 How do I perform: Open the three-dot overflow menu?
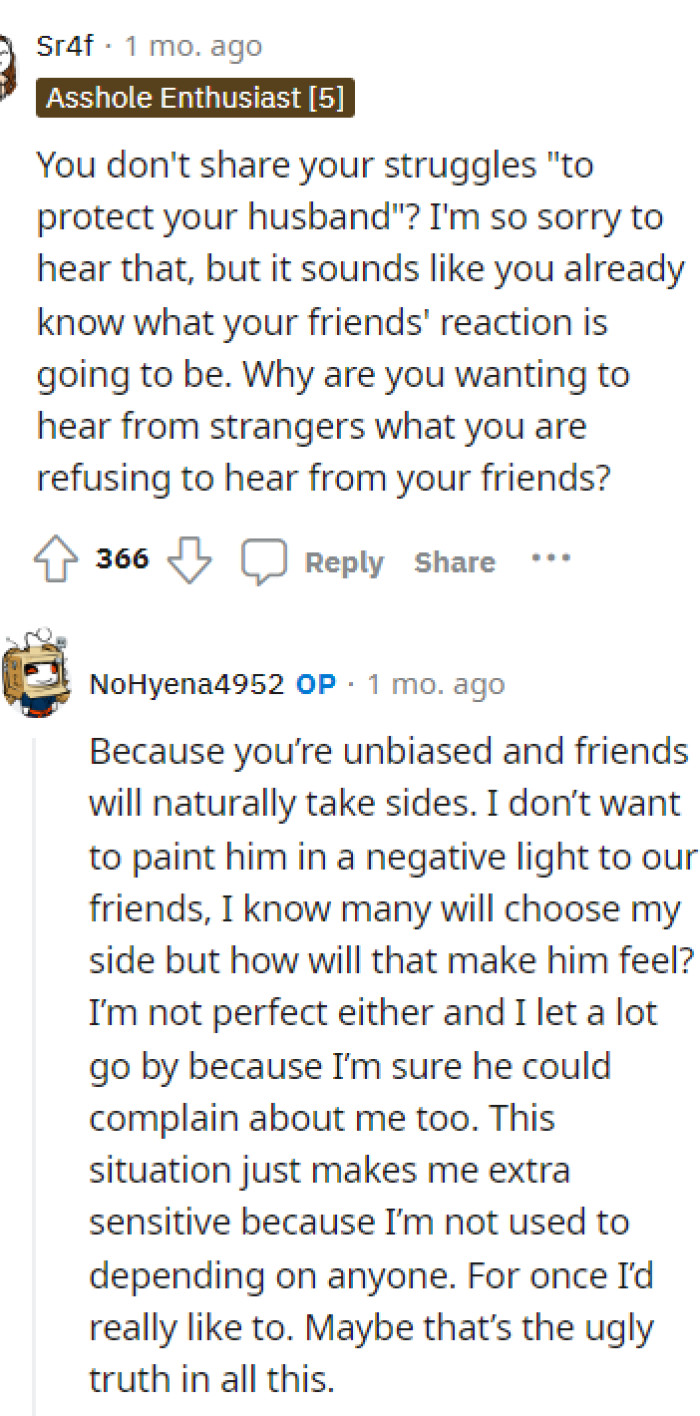point(550,558)
